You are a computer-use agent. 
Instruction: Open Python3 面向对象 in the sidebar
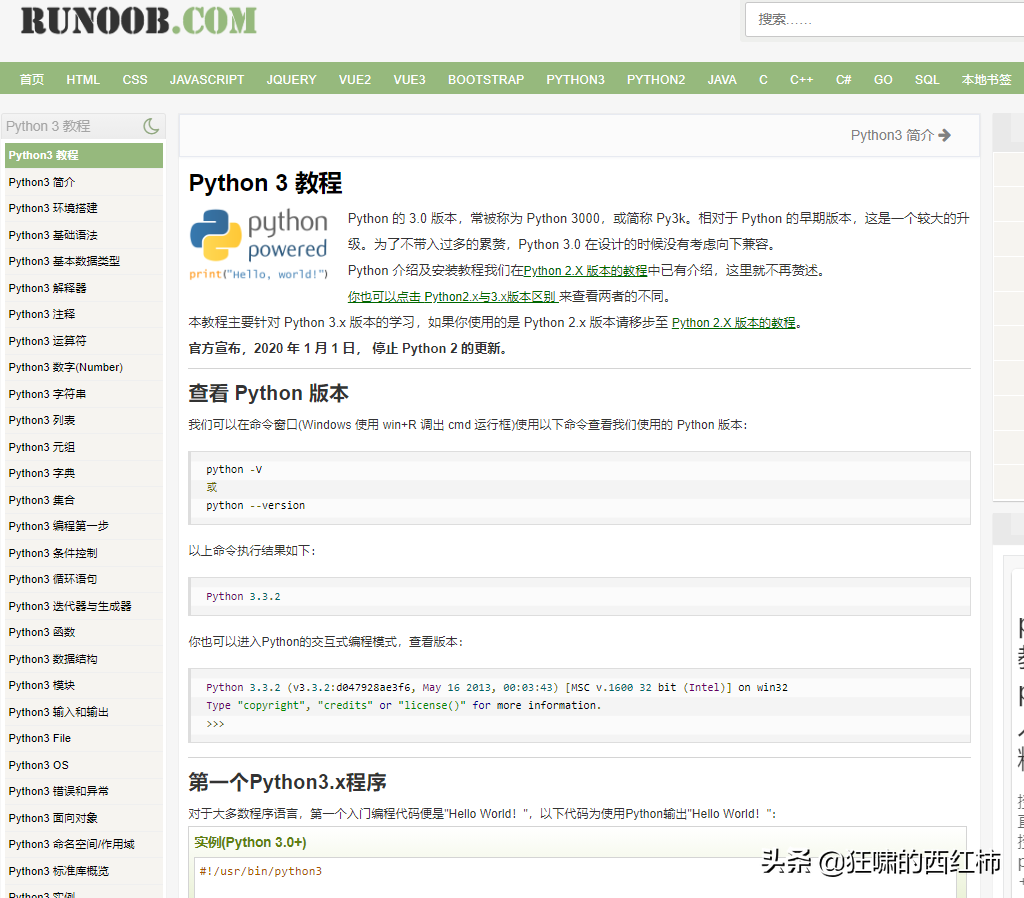coord(84,818)
